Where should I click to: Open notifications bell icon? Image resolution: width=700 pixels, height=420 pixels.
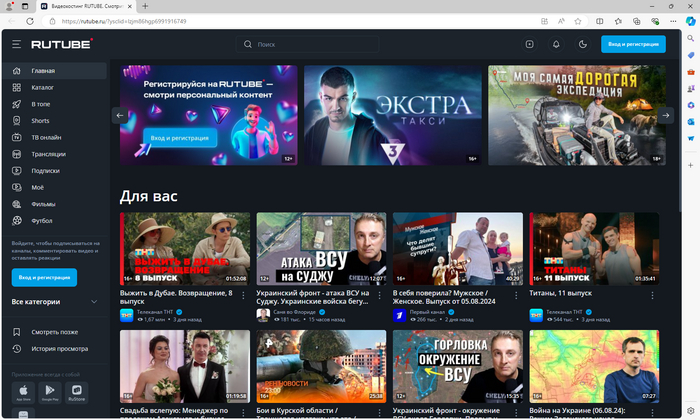pyautogui.click(x=556, y=44)
